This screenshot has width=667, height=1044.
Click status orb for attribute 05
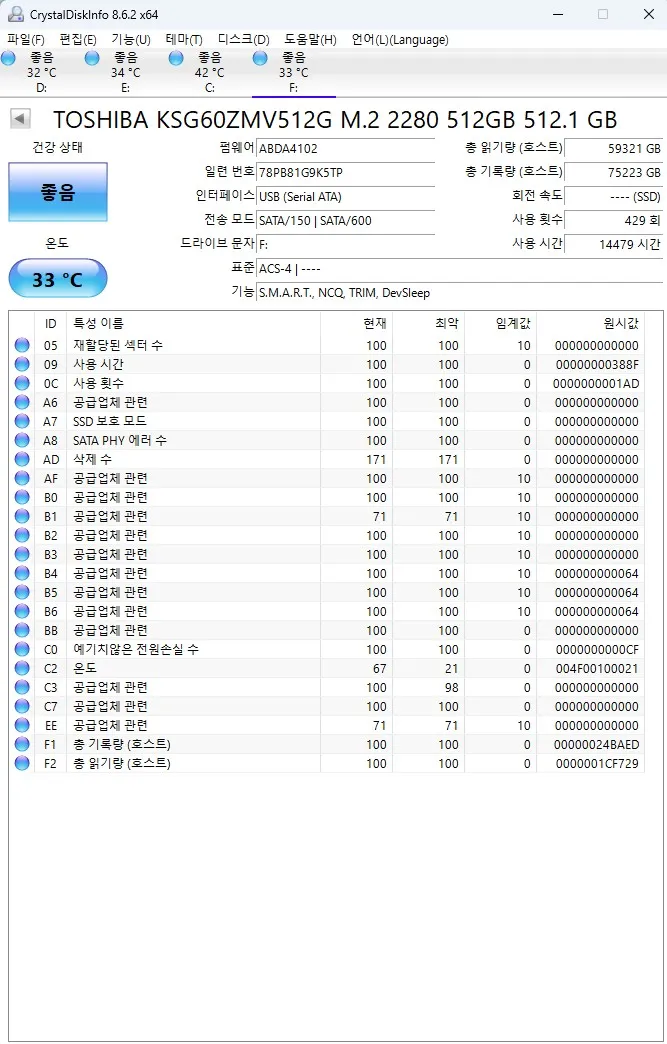(22, 345)
